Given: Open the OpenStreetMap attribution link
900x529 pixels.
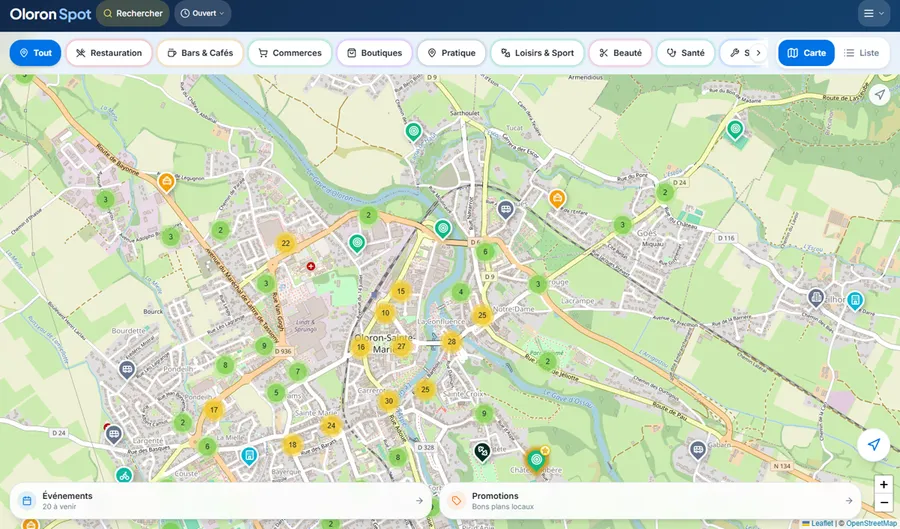Looking at the screenshot, I should coord(872,523).
